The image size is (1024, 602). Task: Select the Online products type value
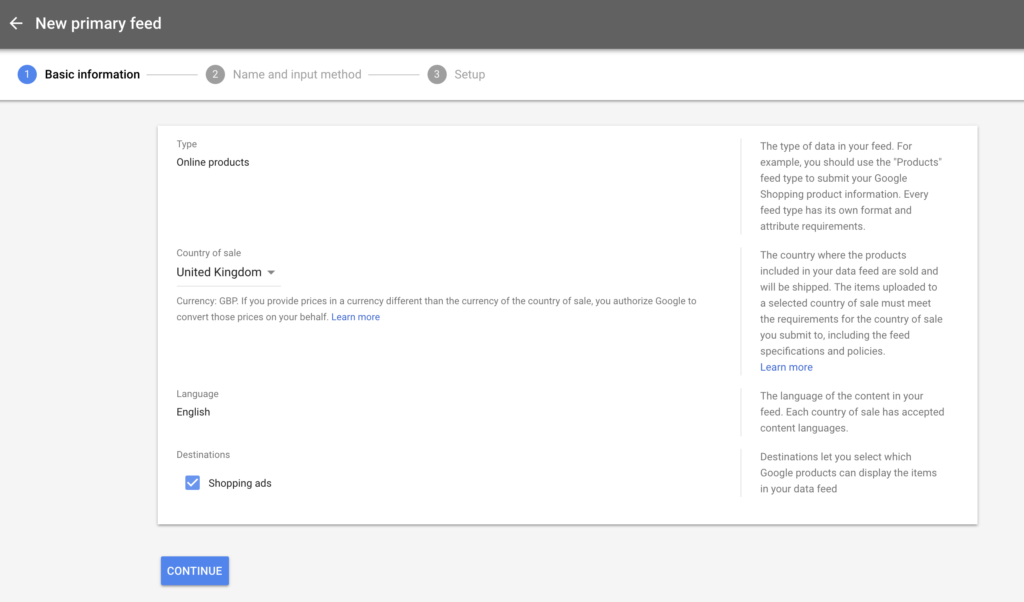213,162
